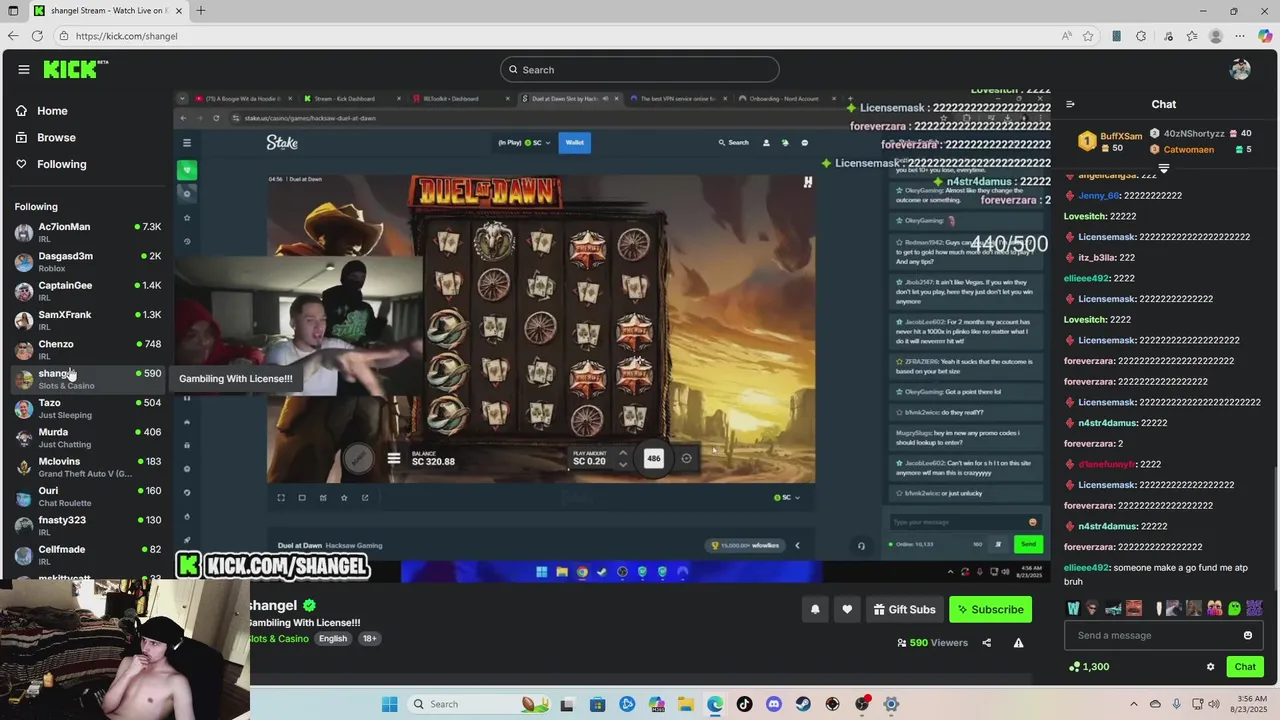Click the system tray microphone icon
Viewport: 1280px width, 720px height.
pyautogui.click(x=1176, y=704)
